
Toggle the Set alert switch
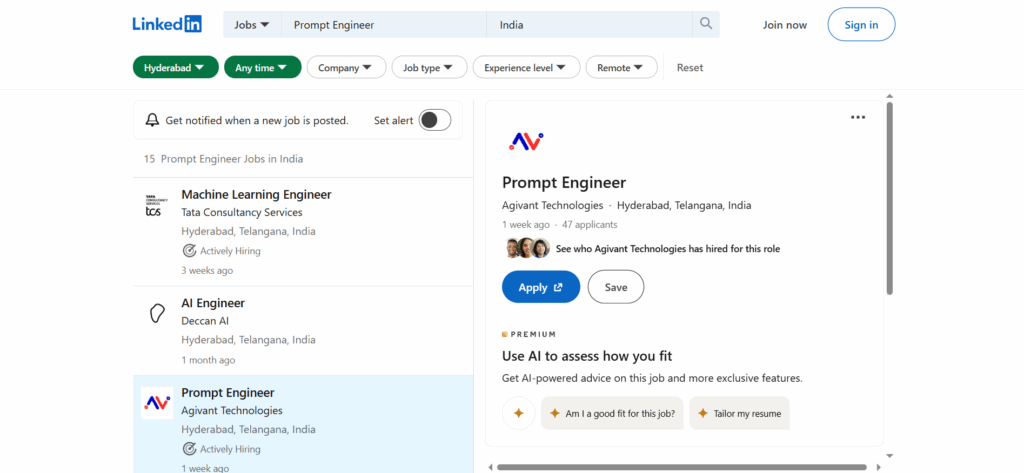pyautogui.click(x=434, y=120)
